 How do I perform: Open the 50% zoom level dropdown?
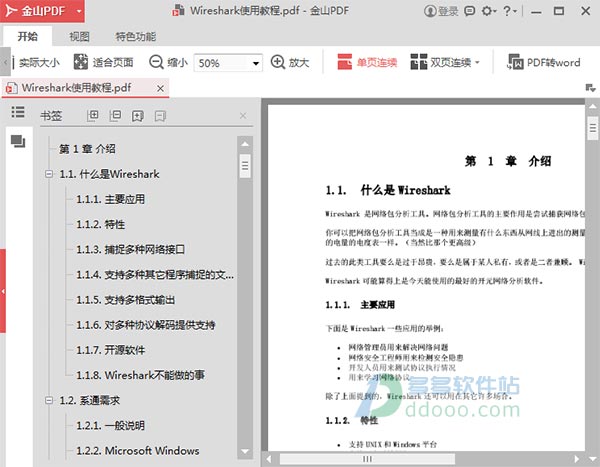point(256,63)
